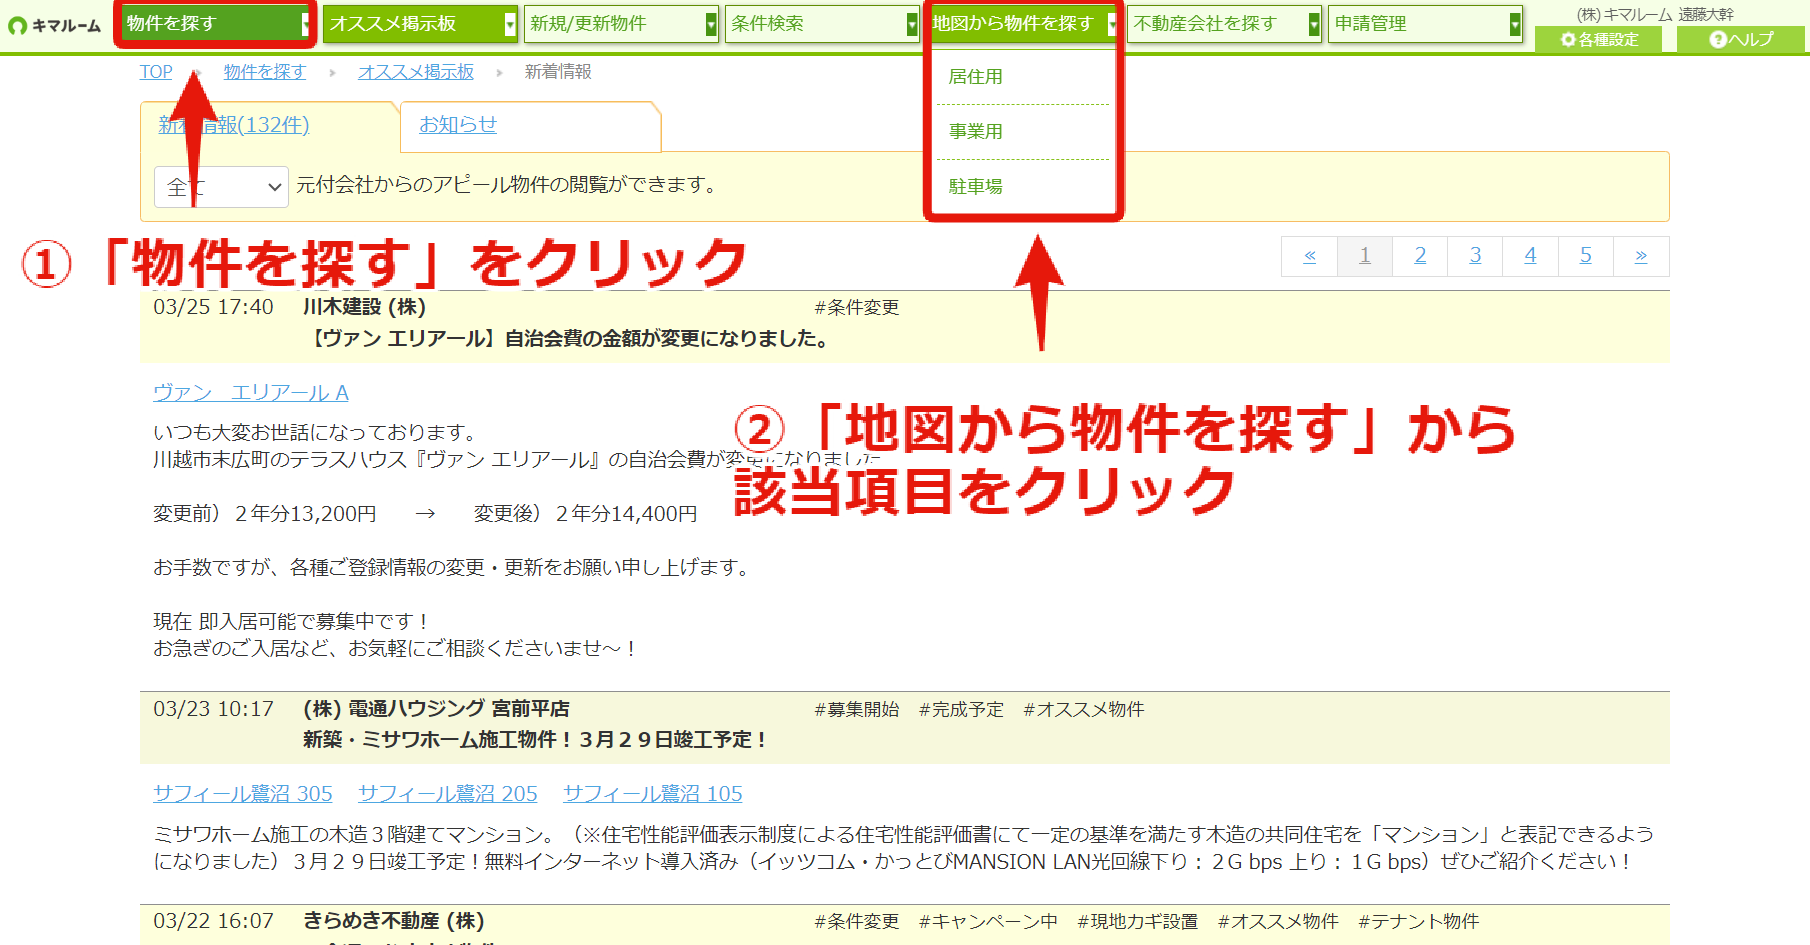This screenshot has height=945, width=1810.
Task: Open the 全て filter dropdown
Action: 221,187
